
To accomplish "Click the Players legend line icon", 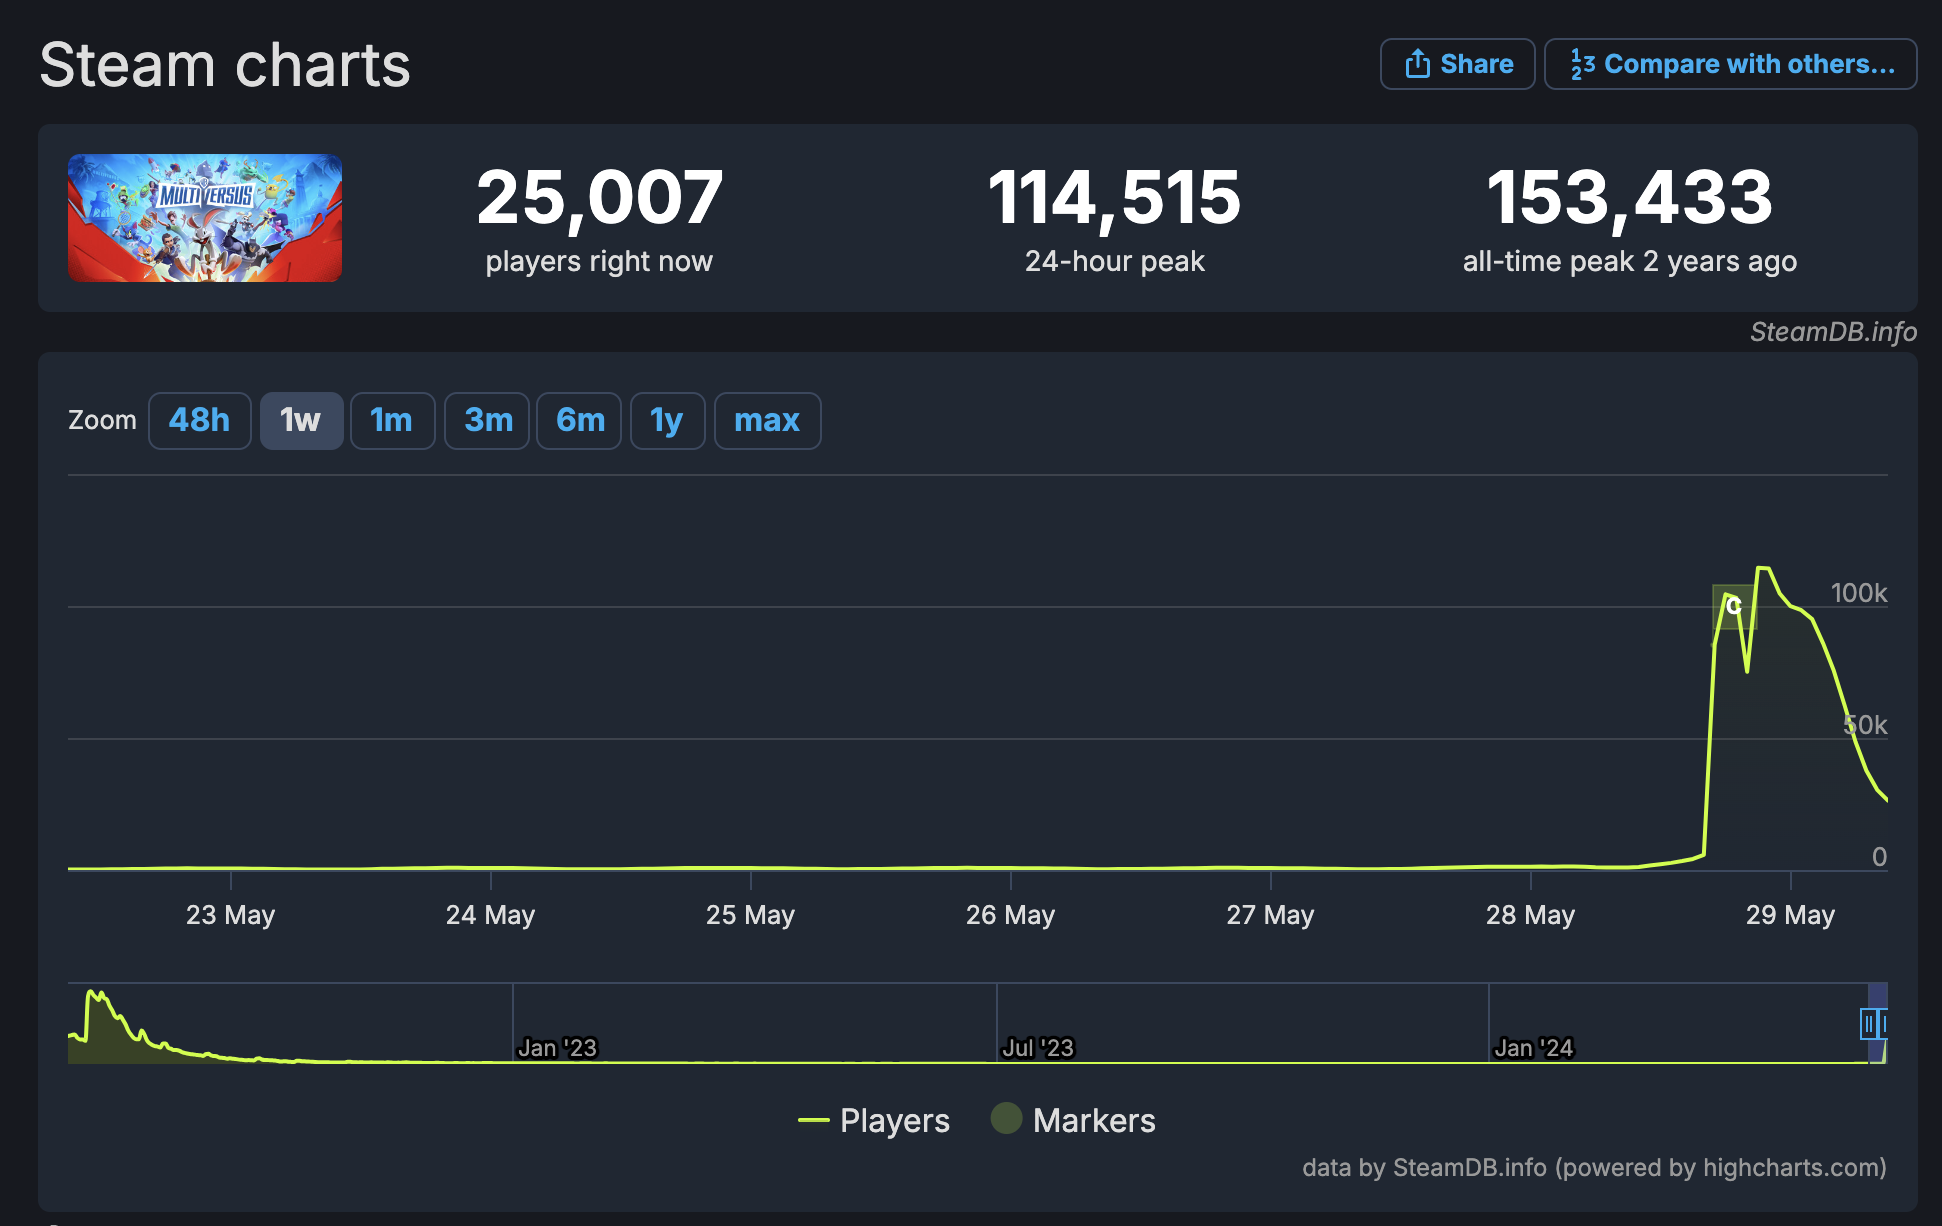I will point(813,1120).
